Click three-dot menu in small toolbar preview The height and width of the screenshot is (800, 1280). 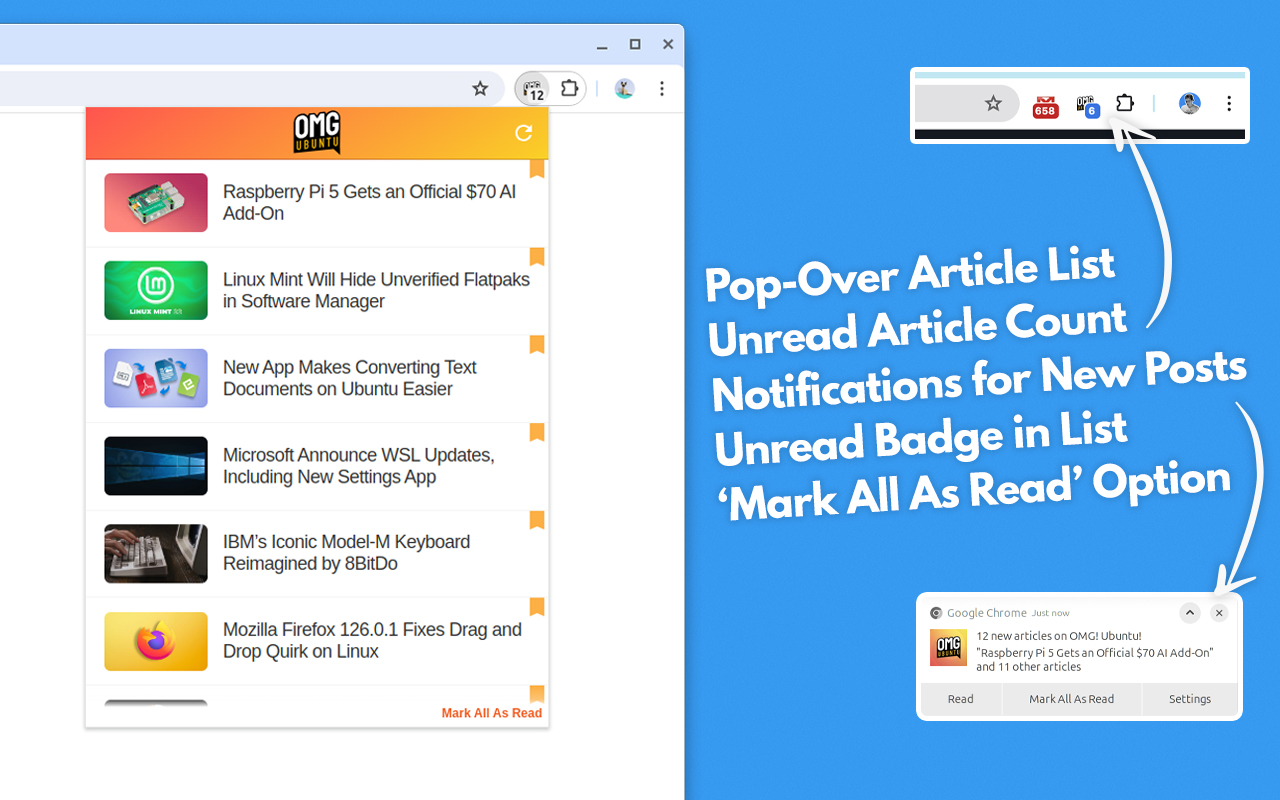point(1229,103)
